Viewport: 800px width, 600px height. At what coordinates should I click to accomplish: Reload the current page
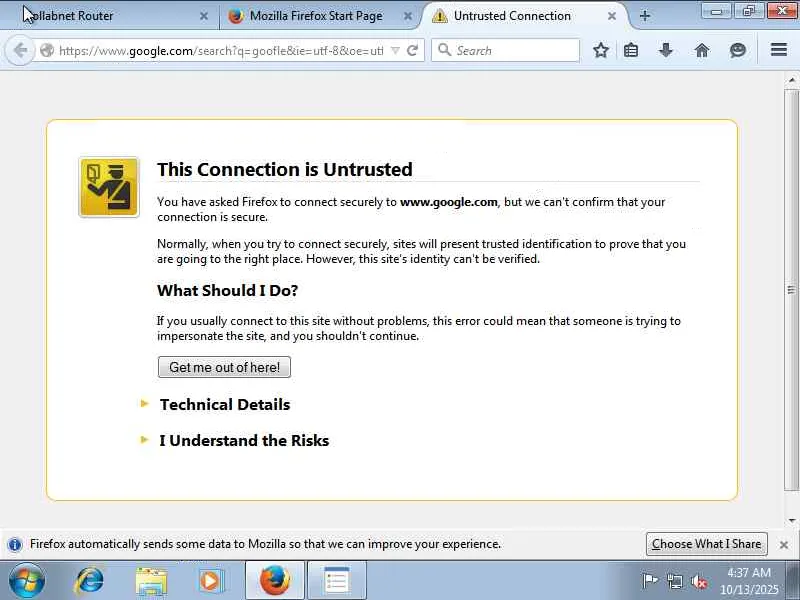(x=412, y=51)
